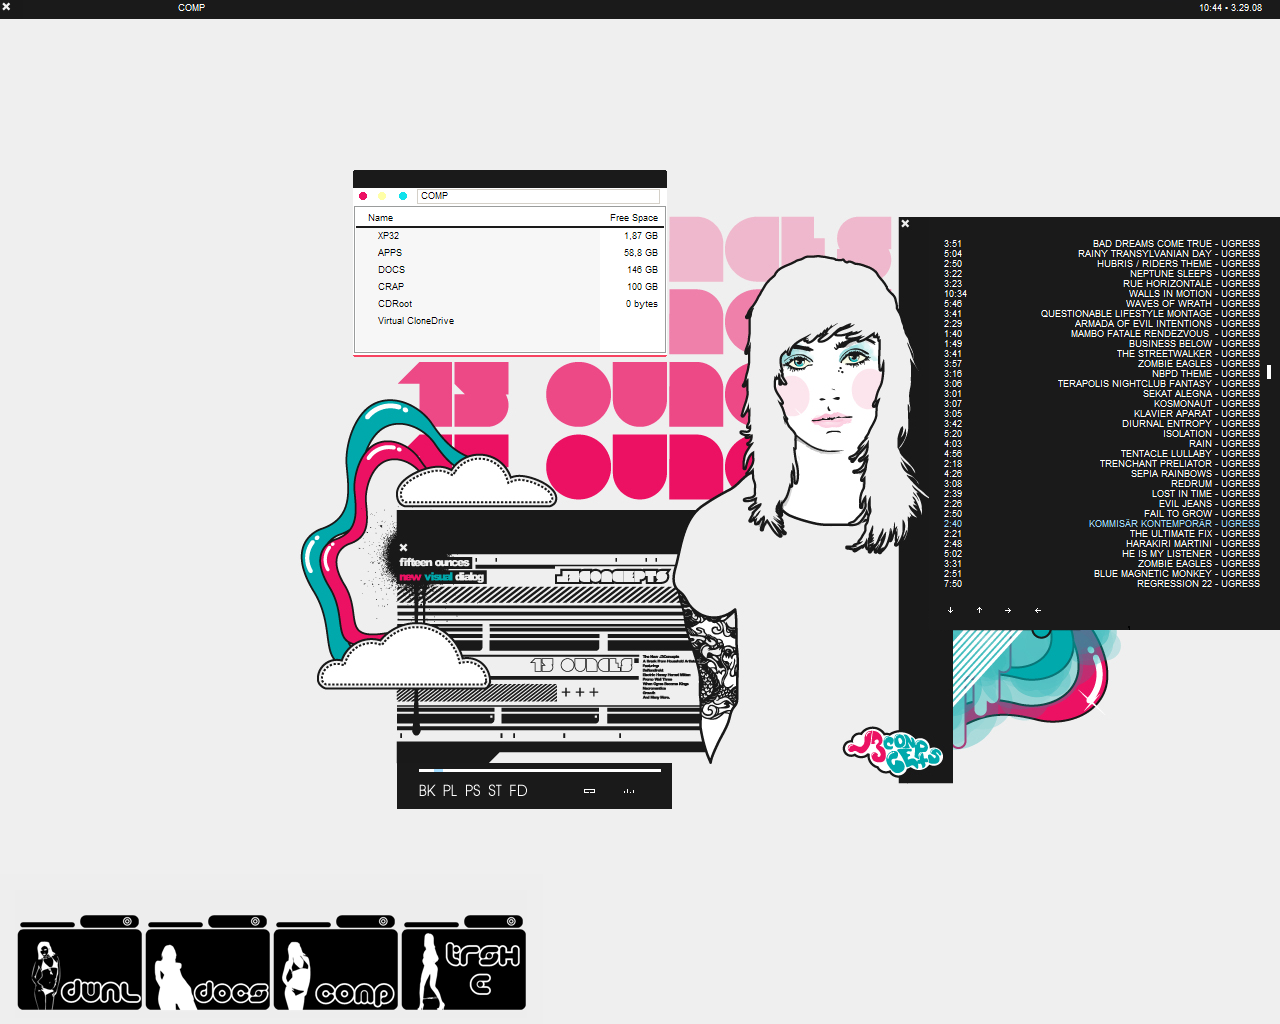Play track NEPTUNE SLEEPS

pos(1195,274)
